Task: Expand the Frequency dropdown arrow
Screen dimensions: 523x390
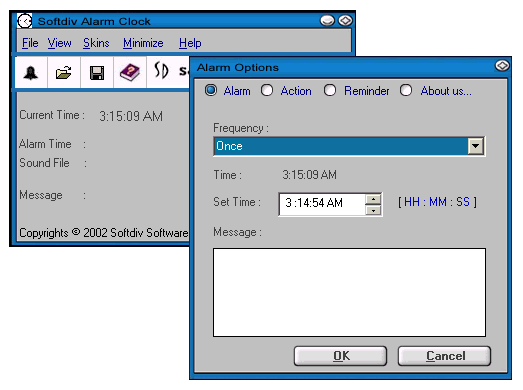Action: click(x=476, y=146)
